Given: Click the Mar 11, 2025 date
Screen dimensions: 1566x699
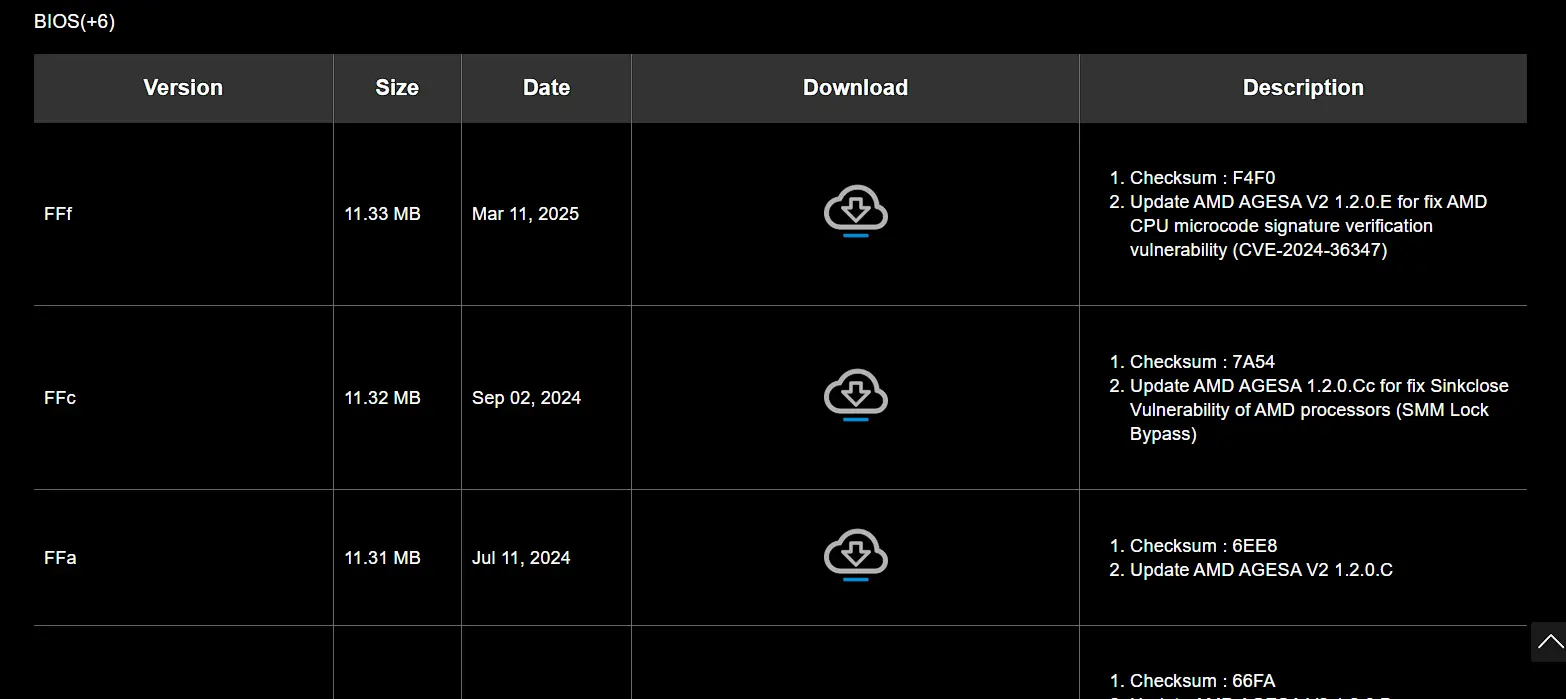Looking at the screenshot, I should [x=525, y=214].
